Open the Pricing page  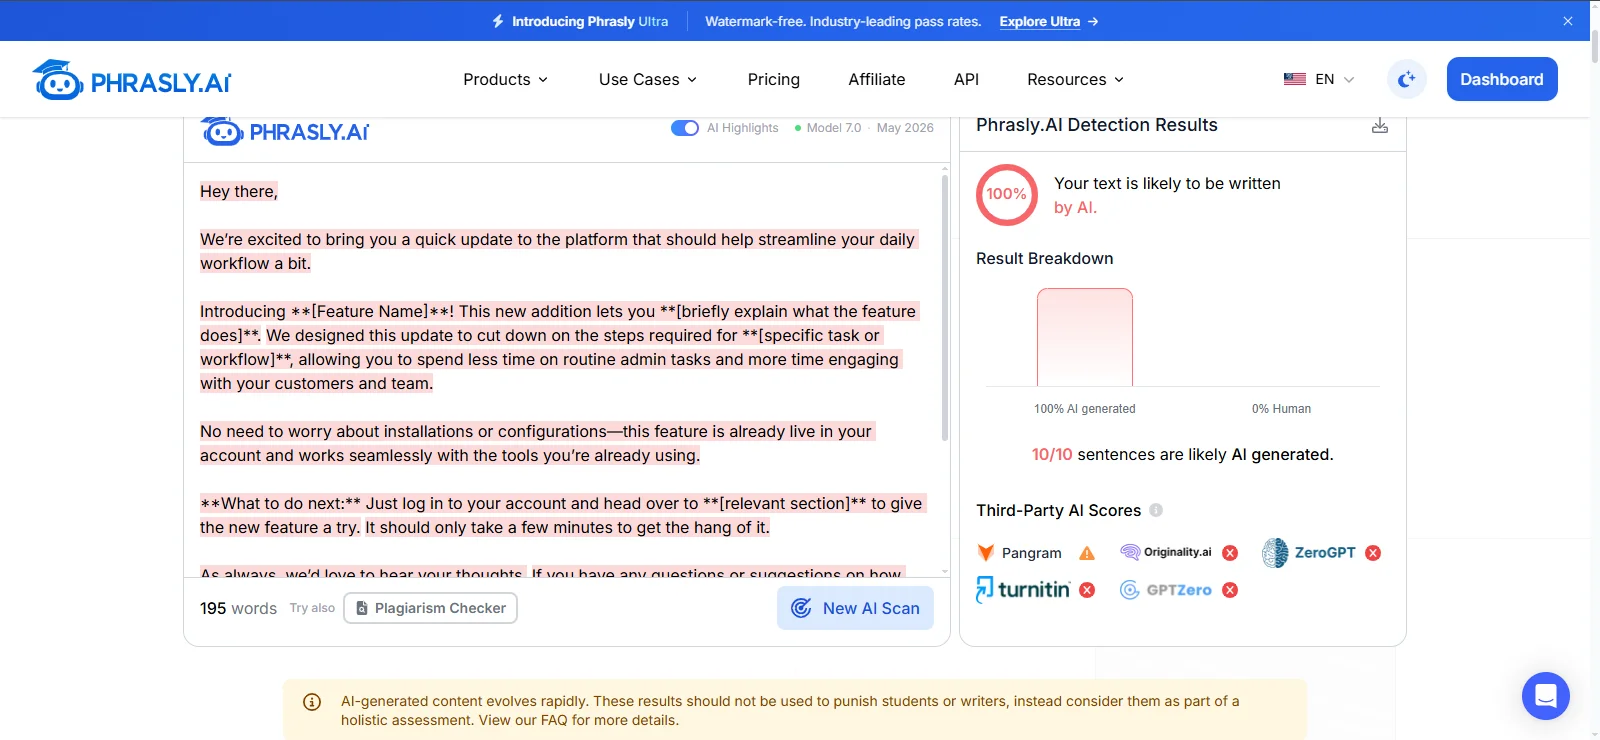pyautogui.click(x=774, y=80)
